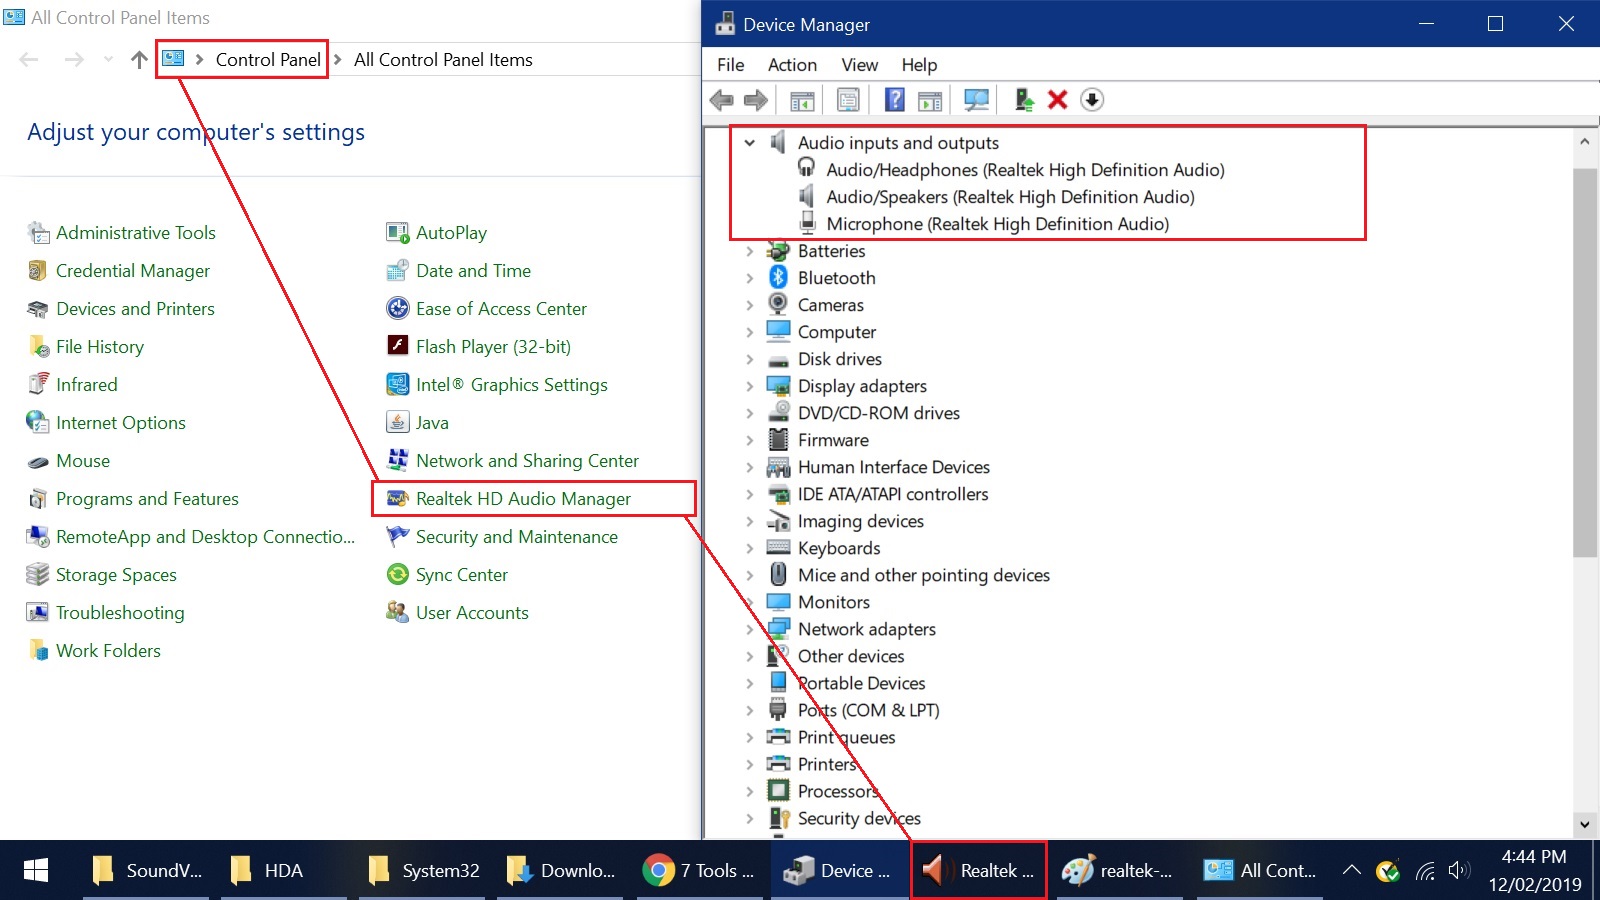
Task: Click the scroll down arrow in Device Manager
Action: coord(1585,825)
